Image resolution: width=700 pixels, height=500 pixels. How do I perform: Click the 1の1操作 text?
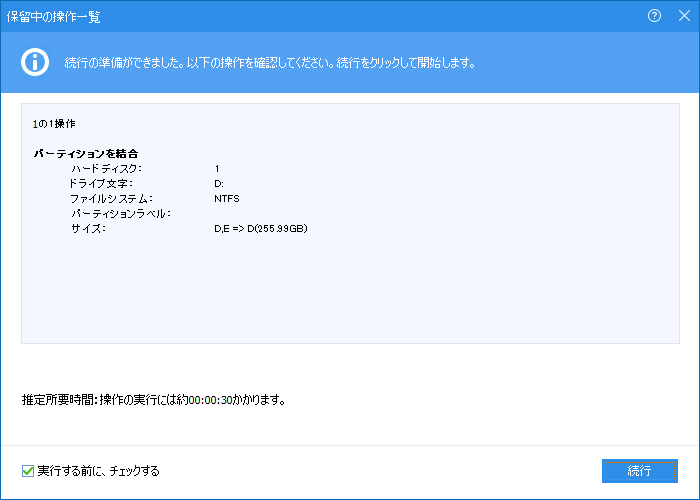point(54,124)
